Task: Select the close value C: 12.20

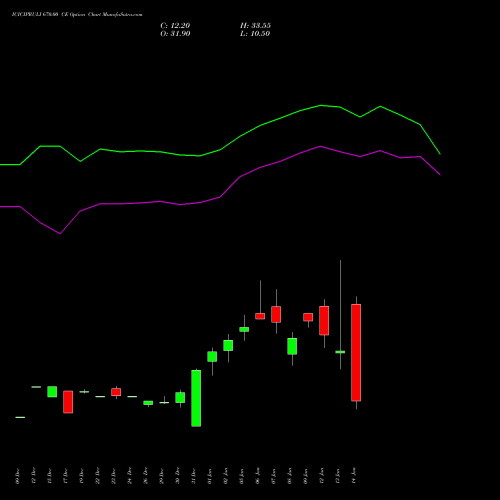Action: point(175,26)
